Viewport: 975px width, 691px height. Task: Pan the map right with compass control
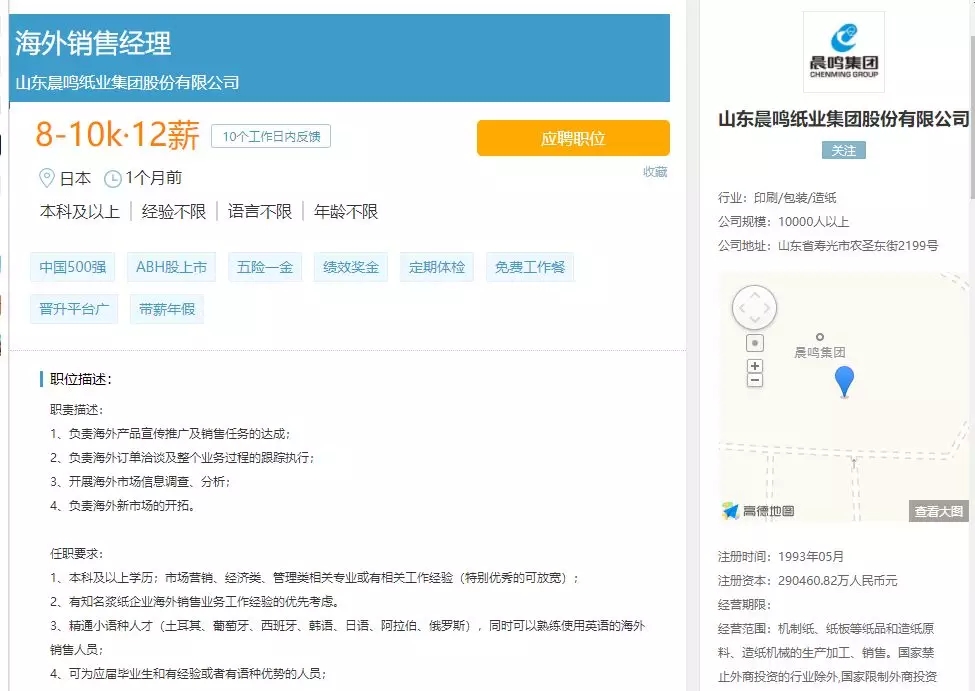tap(768, 307)
